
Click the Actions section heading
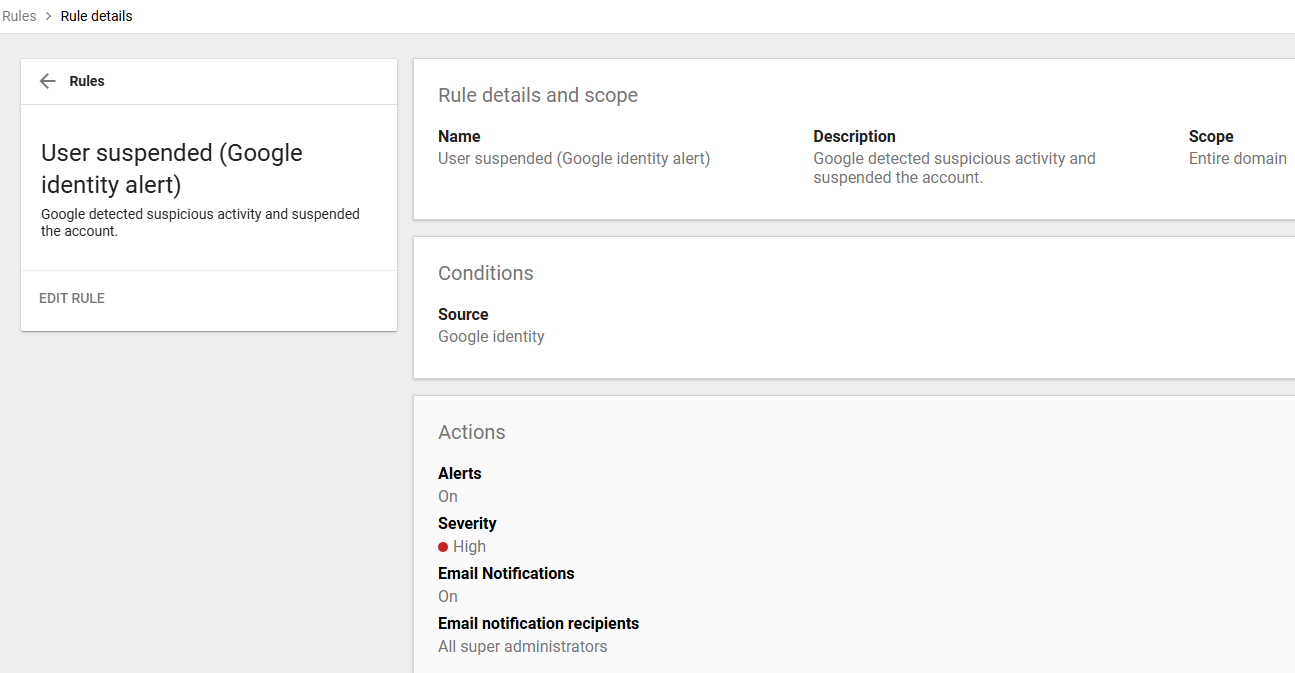click(x=471, y=432)
